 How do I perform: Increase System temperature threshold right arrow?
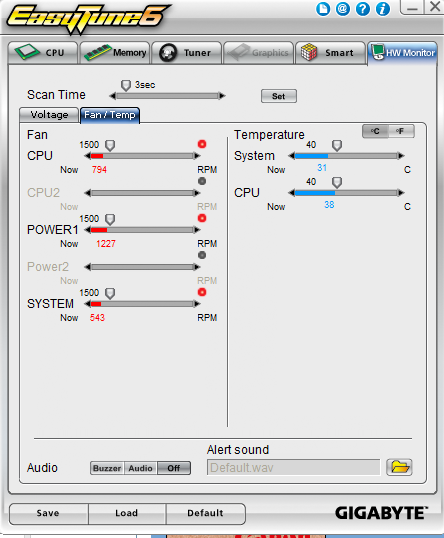pos(401,156)
